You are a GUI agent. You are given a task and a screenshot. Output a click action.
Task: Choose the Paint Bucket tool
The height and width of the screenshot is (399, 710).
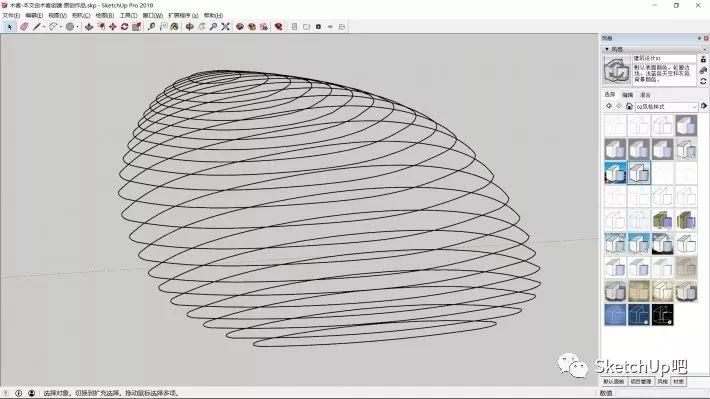pyautogui.click(x=174, y=27)
